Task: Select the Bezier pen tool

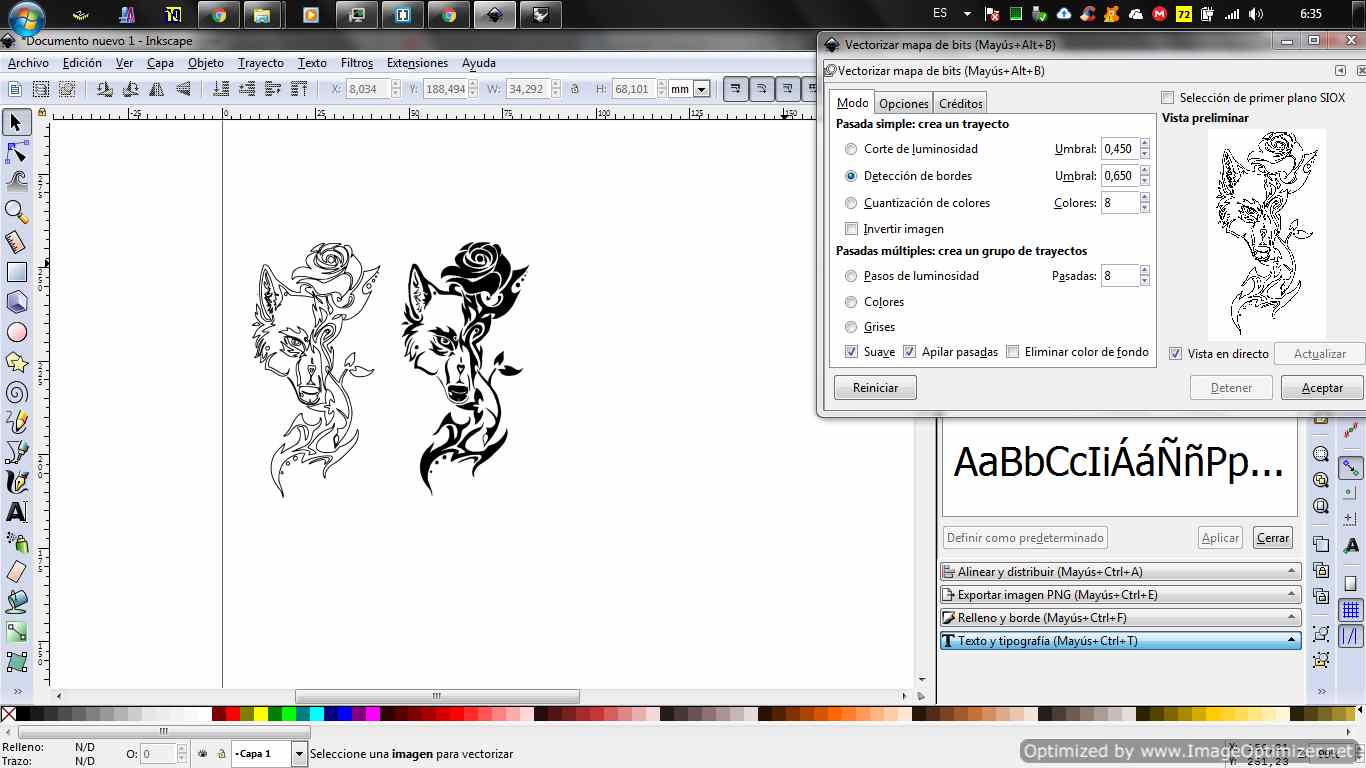Action: (x=16, y=452)
